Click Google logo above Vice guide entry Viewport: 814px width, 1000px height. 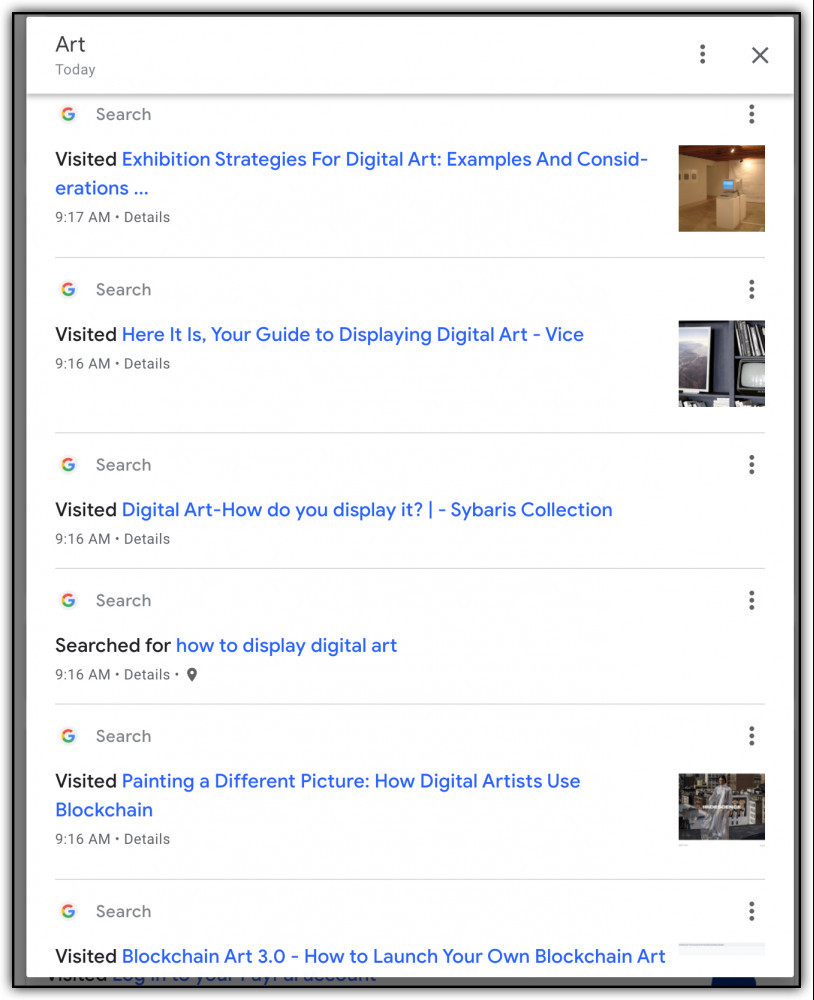[x=68, y=290]
